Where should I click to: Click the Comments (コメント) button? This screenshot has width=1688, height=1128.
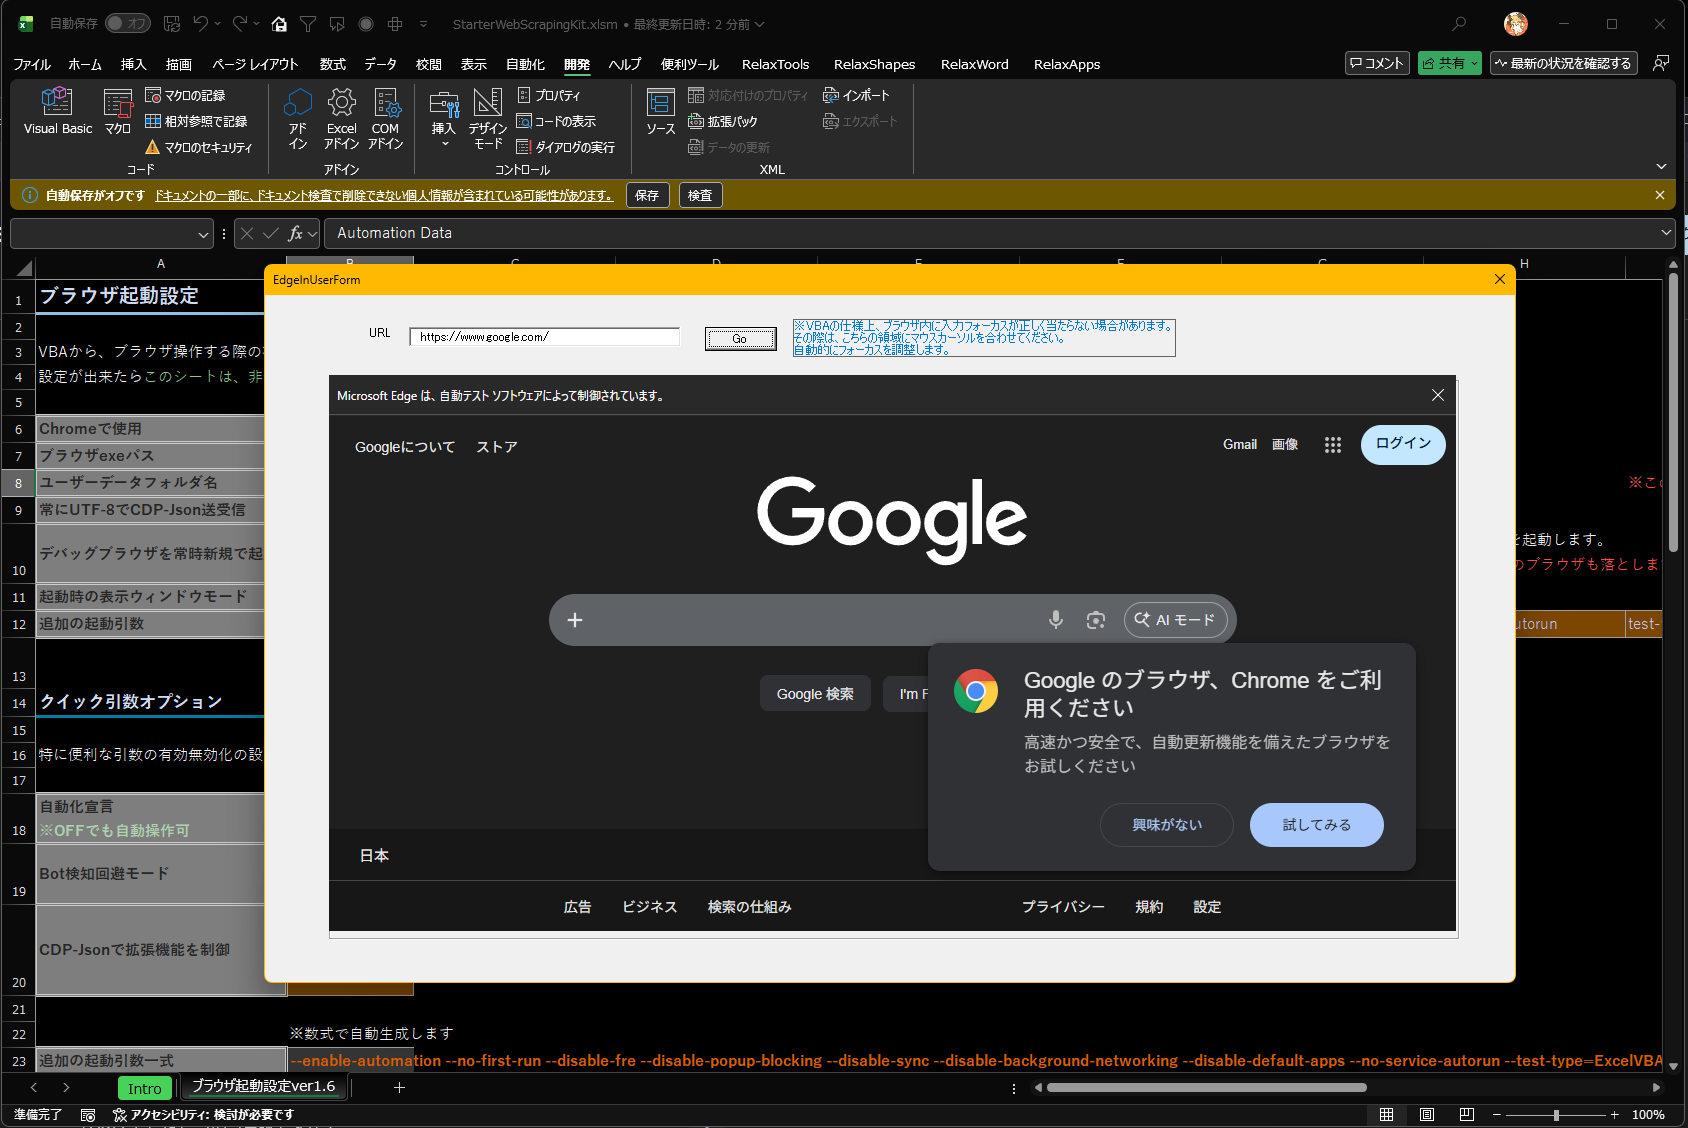point(1377,63)
